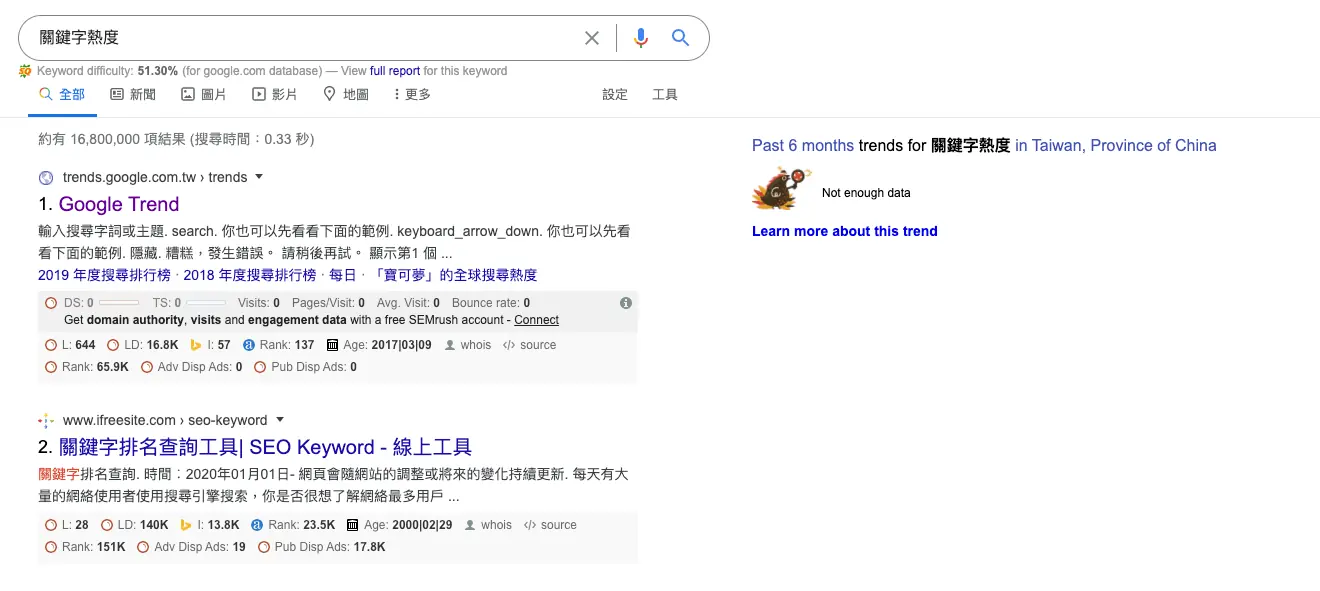Open whois for the Google Trend result
This screenshot has width=1320, height=591.
pyautogui.click(x=468, y=345)
